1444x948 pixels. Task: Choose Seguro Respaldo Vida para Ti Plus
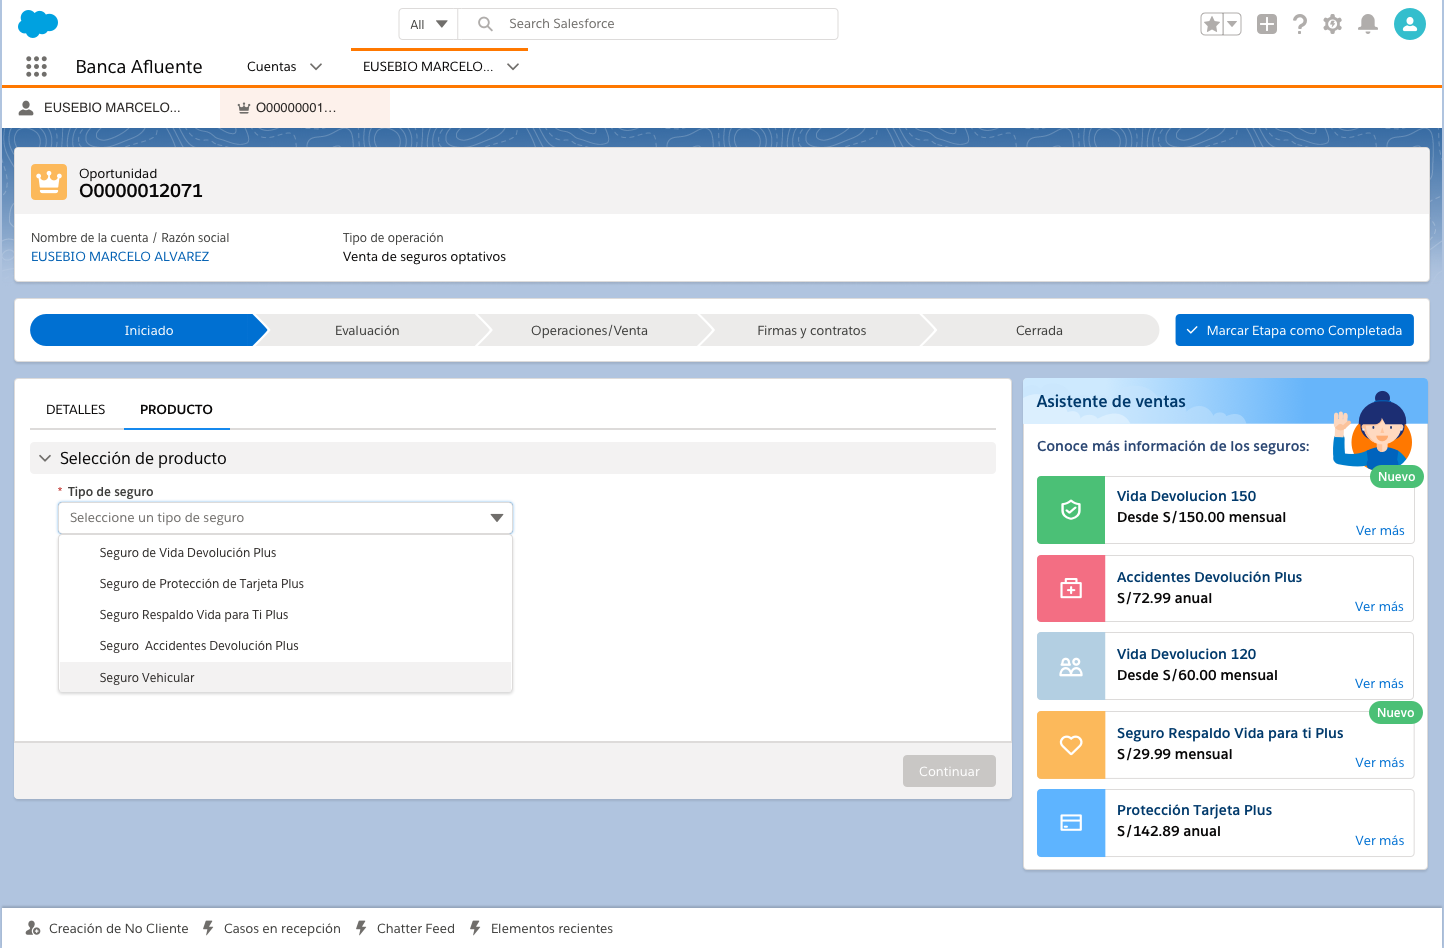pyautogui.click(x=285, y=615)
